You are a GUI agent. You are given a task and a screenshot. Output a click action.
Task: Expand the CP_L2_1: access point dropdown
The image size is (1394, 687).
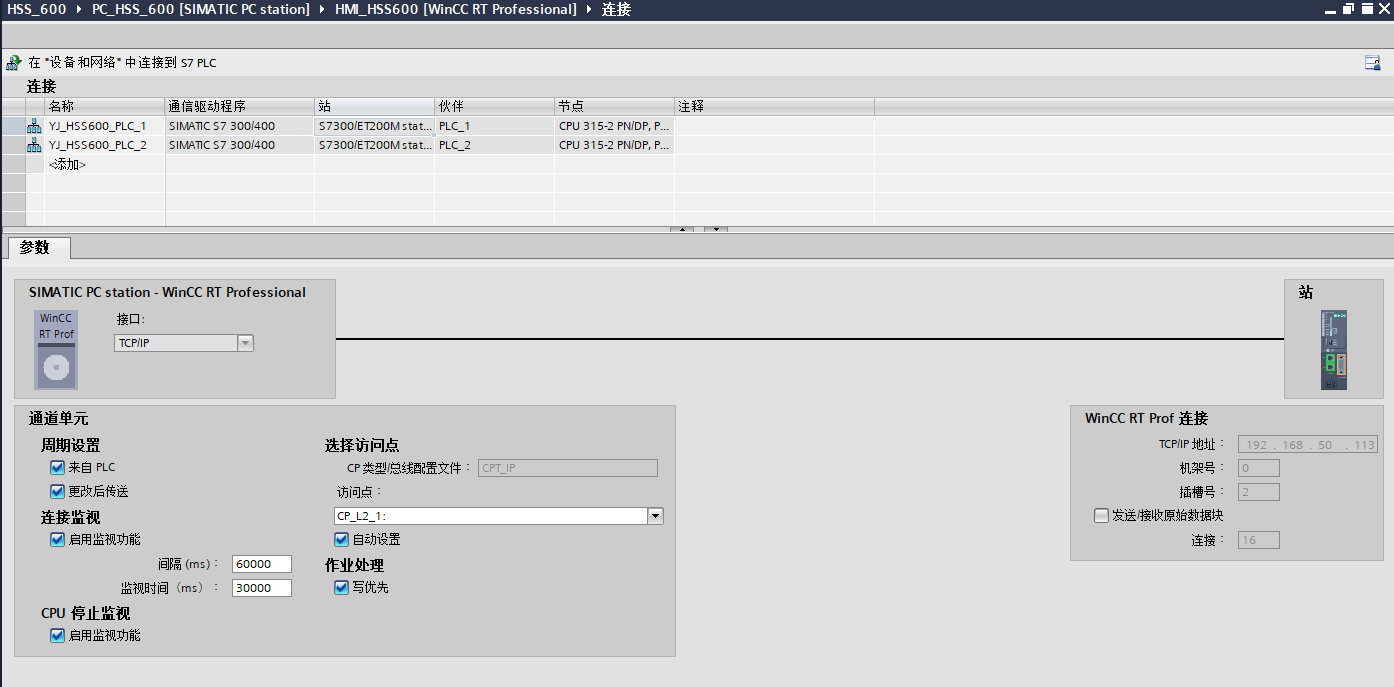click(x=655, y=516)
